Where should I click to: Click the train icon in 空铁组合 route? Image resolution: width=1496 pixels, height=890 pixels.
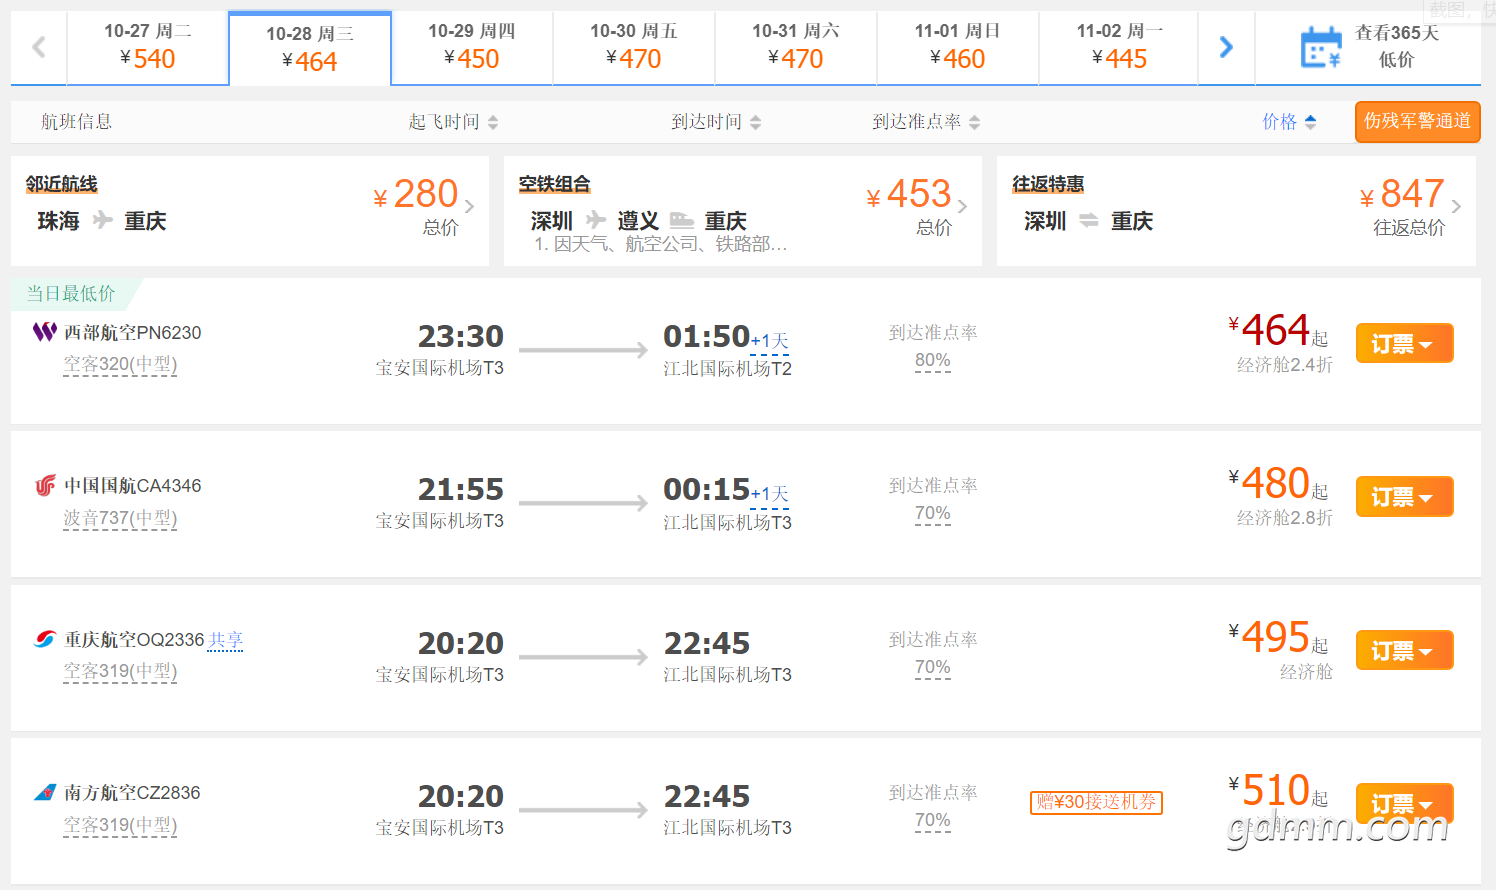[682, 220]
